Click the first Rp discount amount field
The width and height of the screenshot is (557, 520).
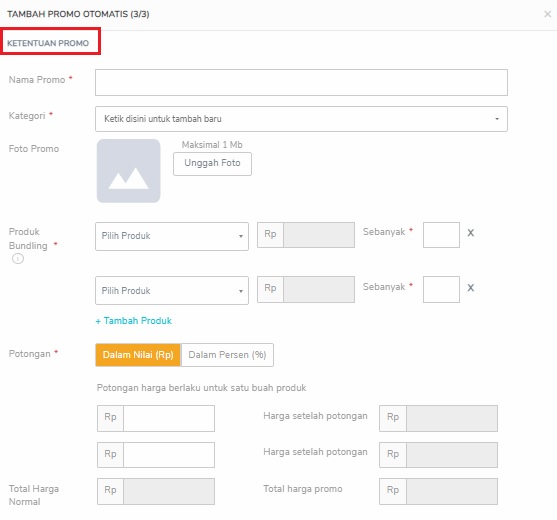coord(169,418)
